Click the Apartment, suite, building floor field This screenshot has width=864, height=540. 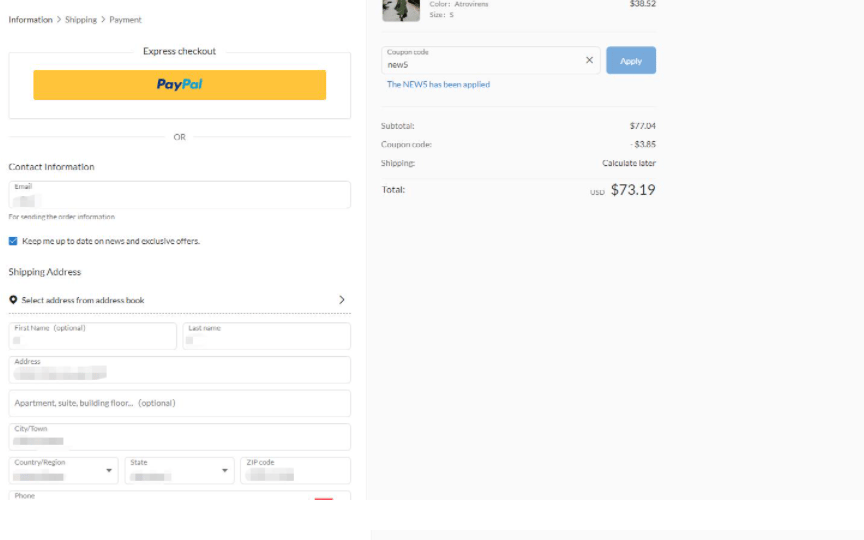[180, 403]
